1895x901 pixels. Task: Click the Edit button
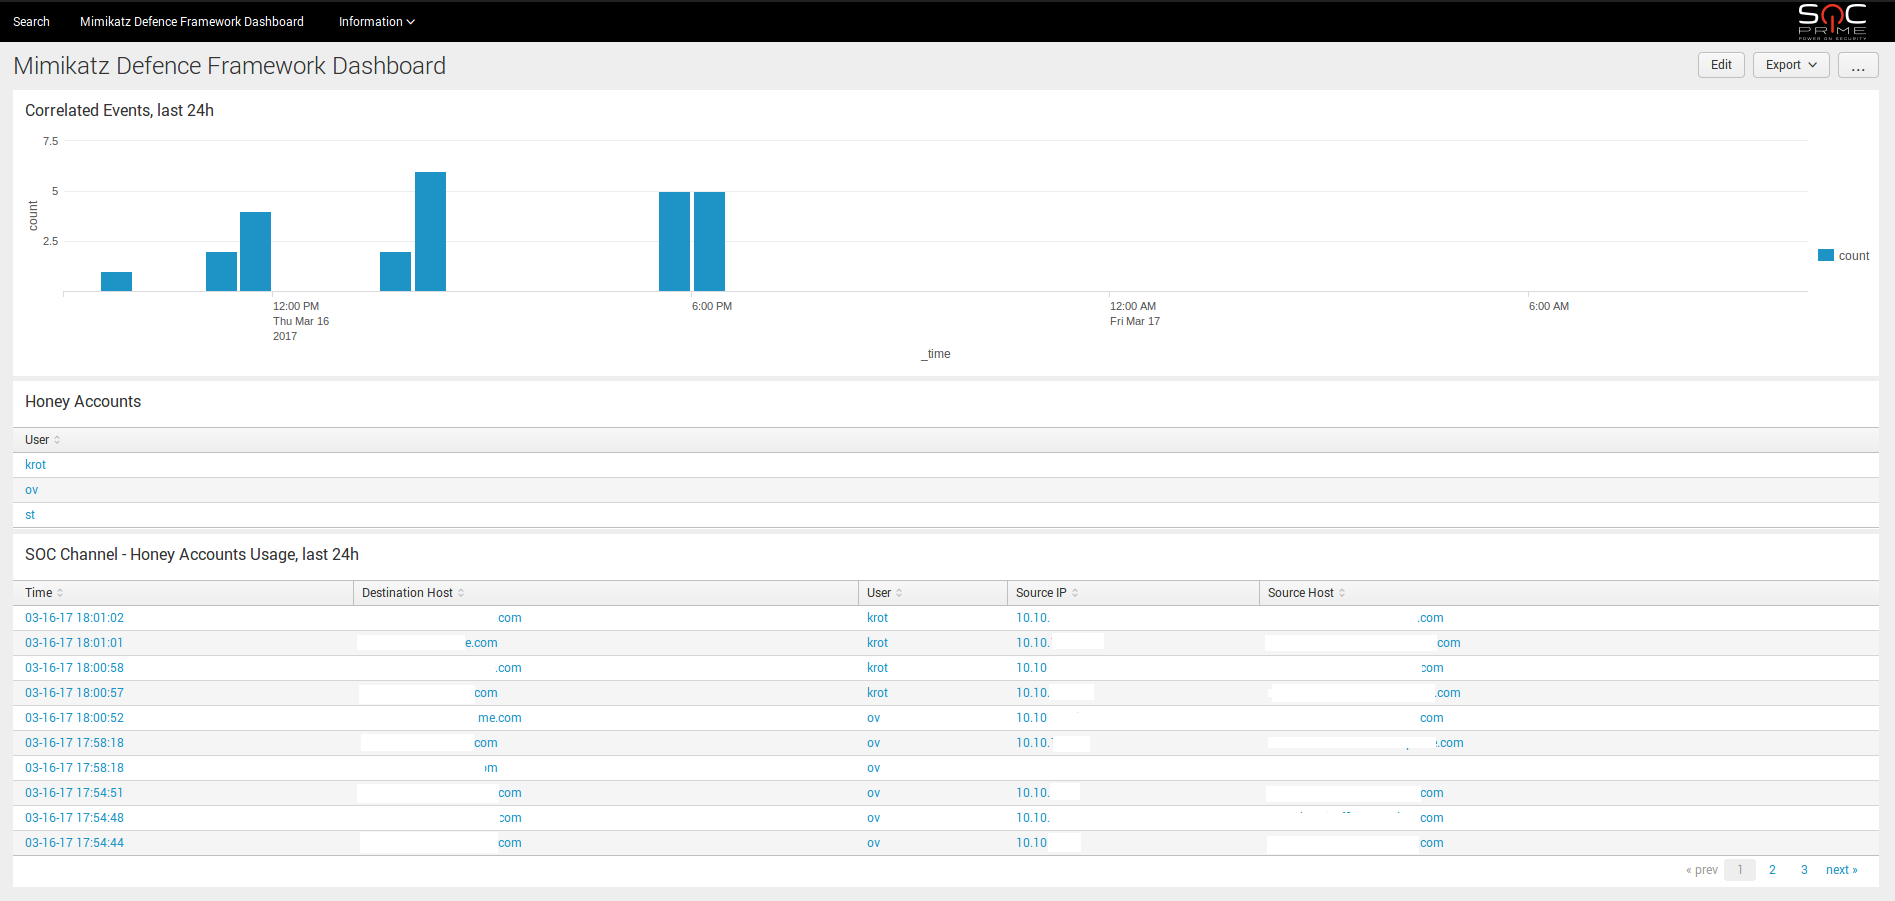pyautogui.click(x=1720, y=65)
